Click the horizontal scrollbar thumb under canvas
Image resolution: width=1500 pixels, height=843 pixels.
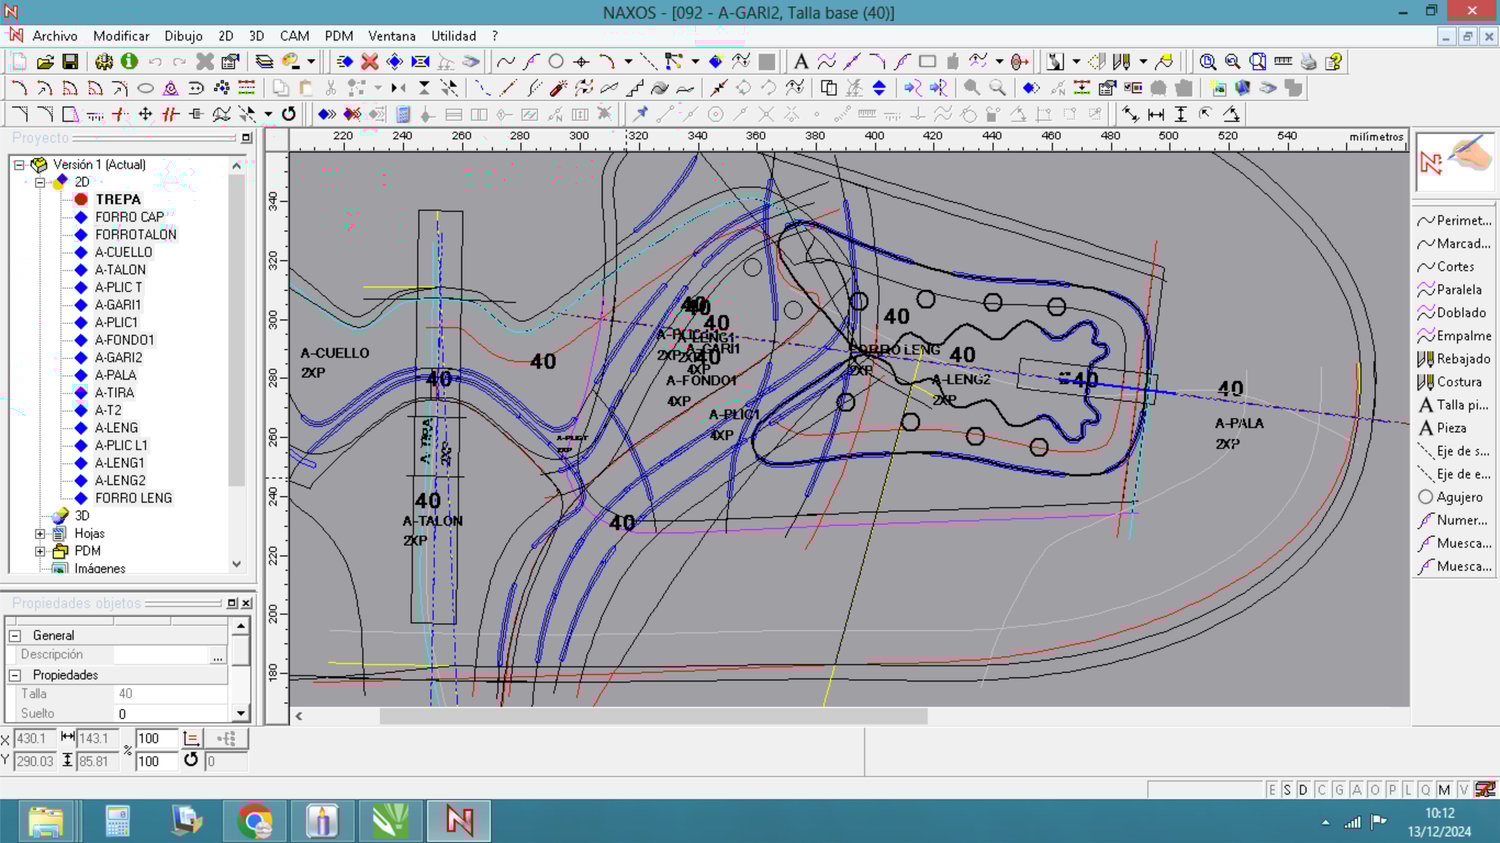[653, 716]
